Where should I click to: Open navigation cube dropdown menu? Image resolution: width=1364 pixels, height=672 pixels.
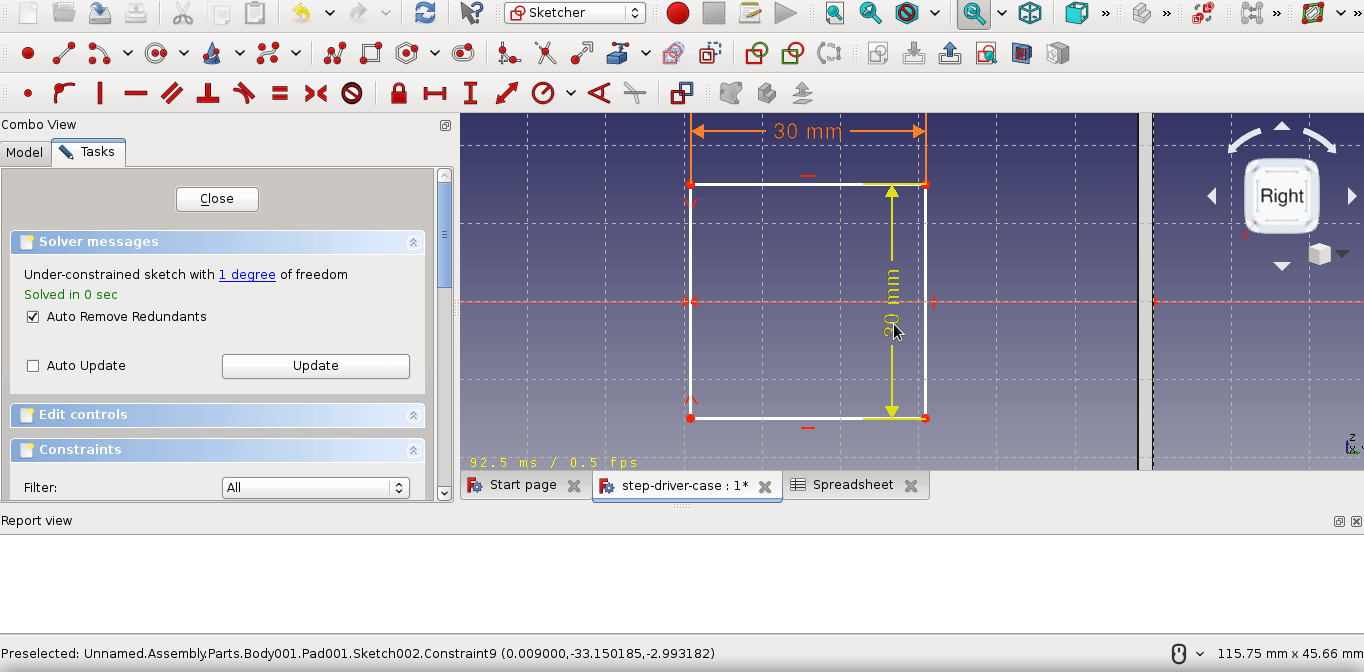(x=1342, y=254)
